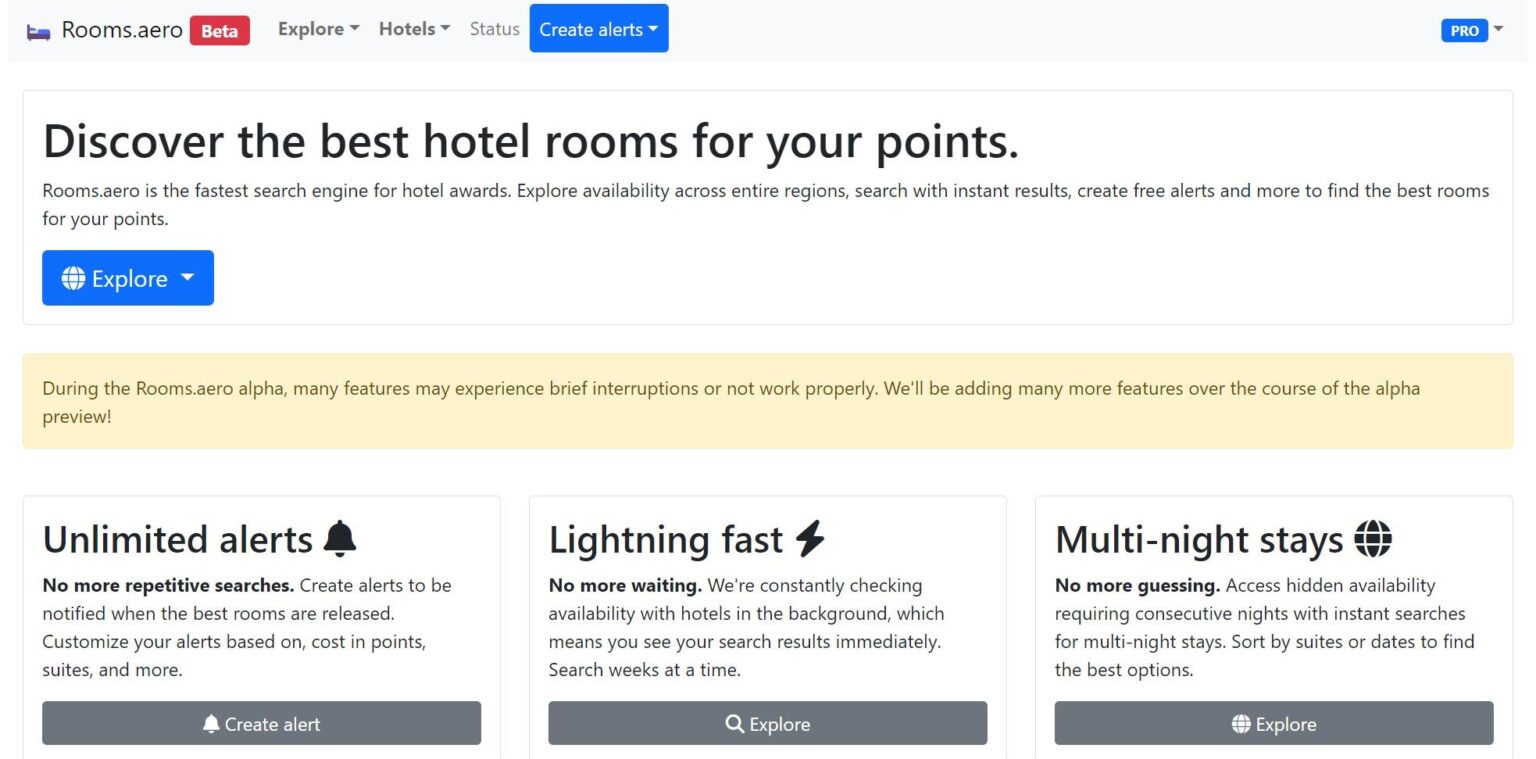Click the globe icon in the Multi-night stays Explore button
Viewport: 1536px width, 759px height.
1241,724
